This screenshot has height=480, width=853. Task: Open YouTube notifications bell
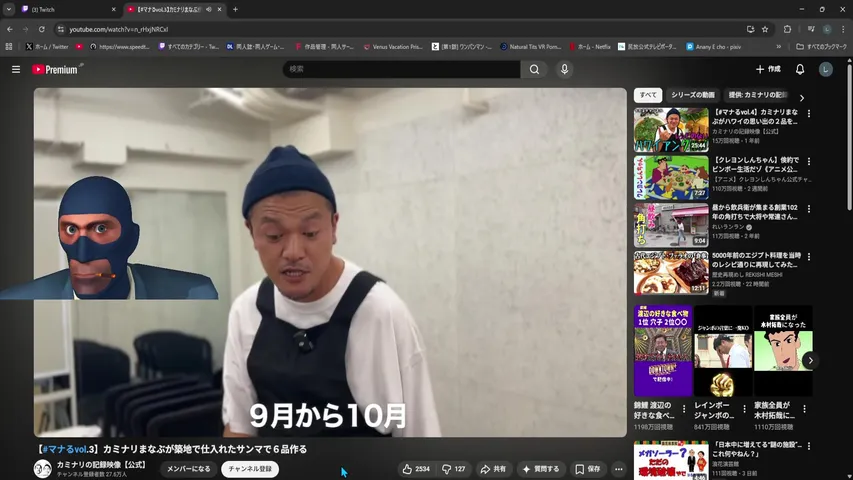800,69
